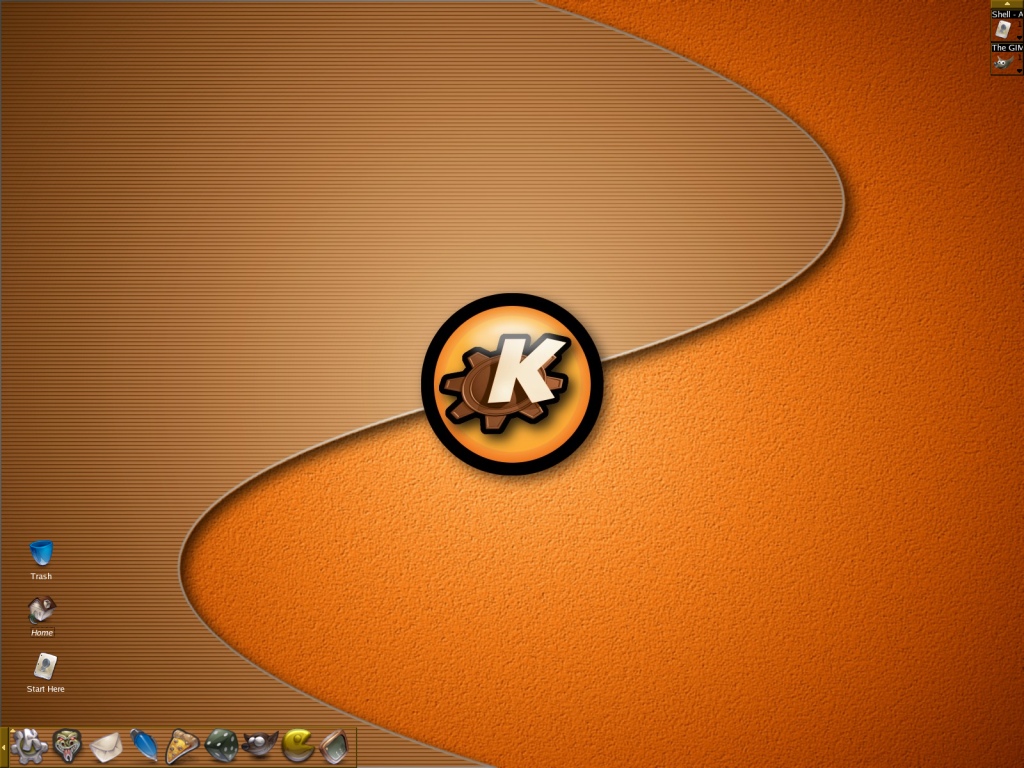
Task: Open the mail envelope icon in the panel
Action: click(x=106, y=747)
